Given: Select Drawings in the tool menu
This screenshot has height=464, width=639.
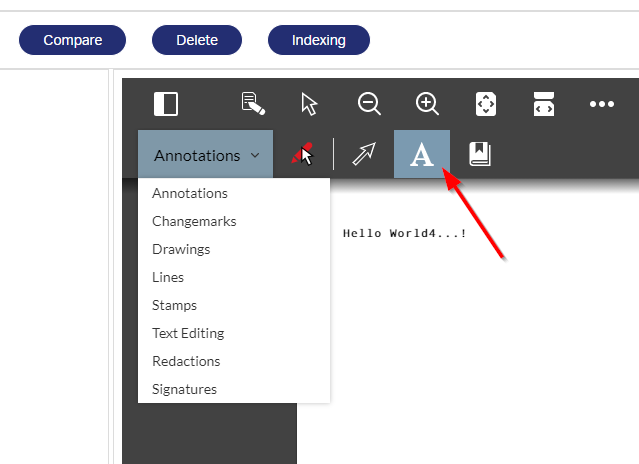Looking at the screenshot, I should click(181, 249).
